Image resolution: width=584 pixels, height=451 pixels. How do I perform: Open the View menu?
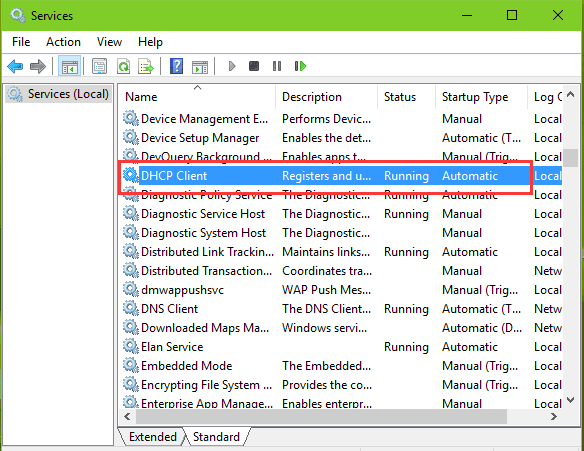coord(109,42)
